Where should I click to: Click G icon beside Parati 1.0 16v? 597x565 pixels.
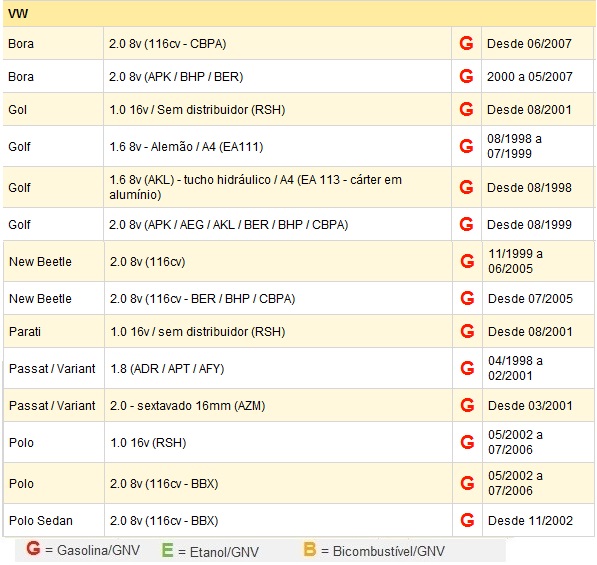pos(467,331)
